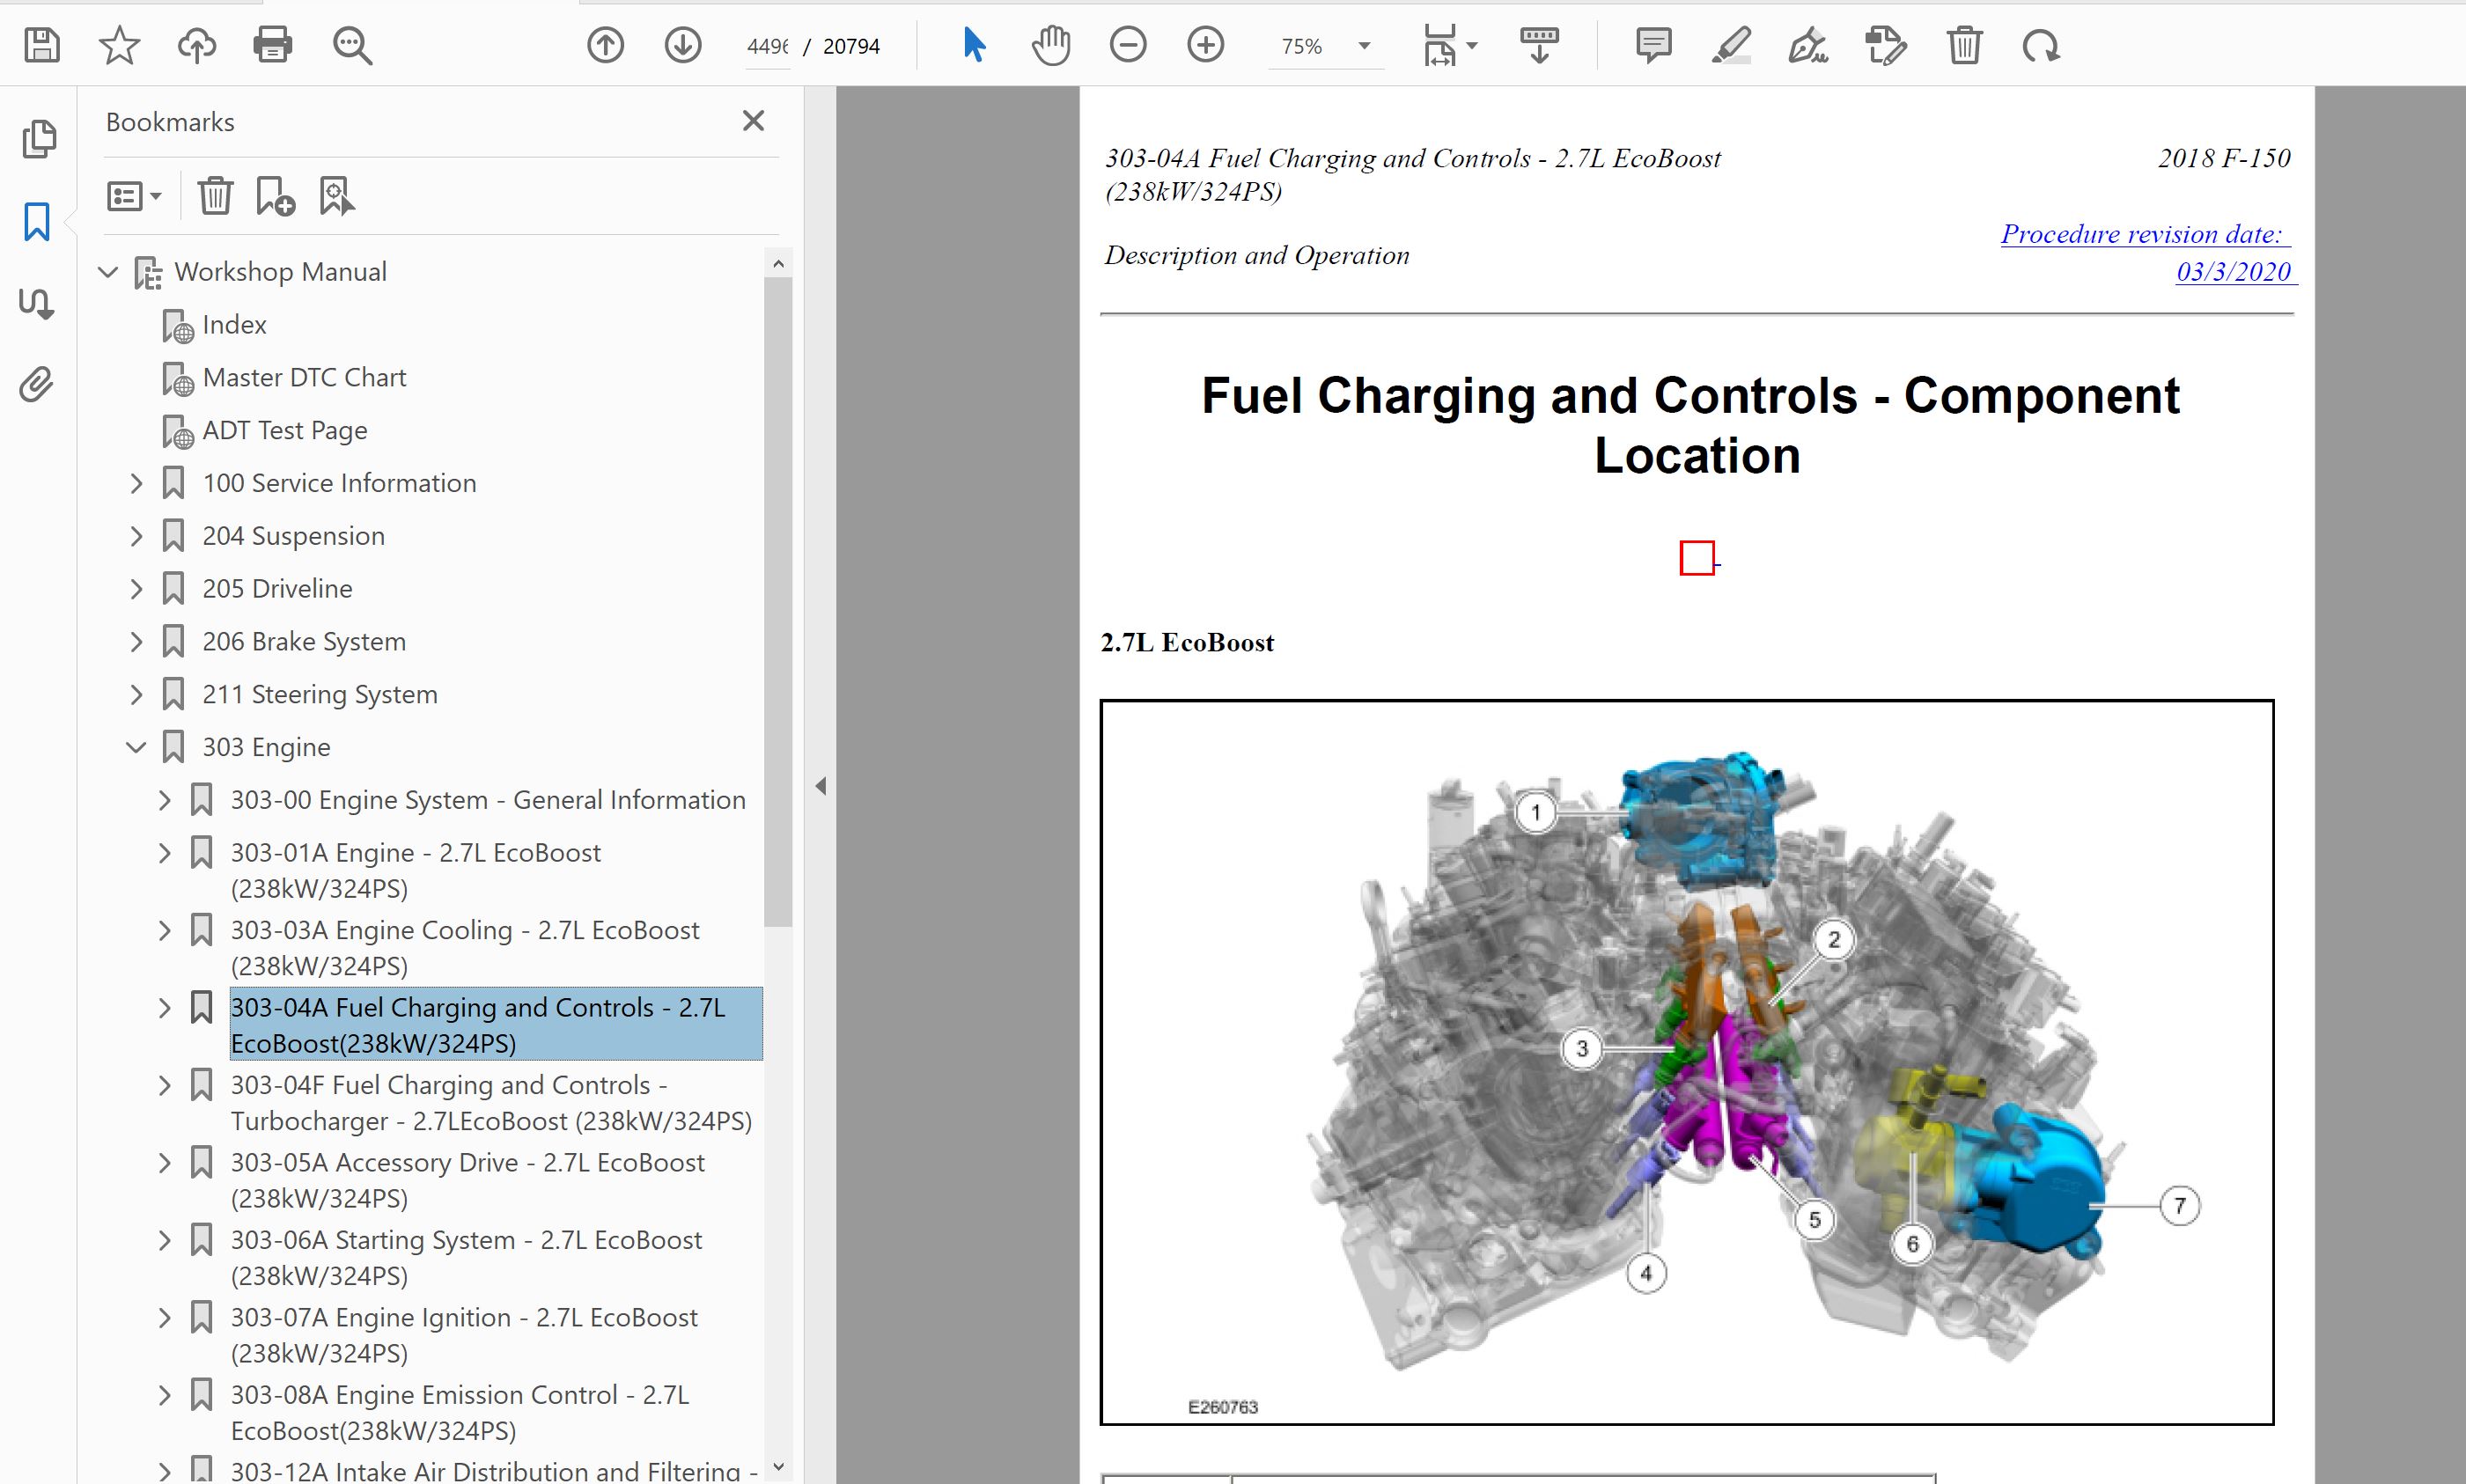This screenshot has height=1484, width=2466.
Task: Click the bookmarks panel vertical scrollbar
Action: (778, 600)
